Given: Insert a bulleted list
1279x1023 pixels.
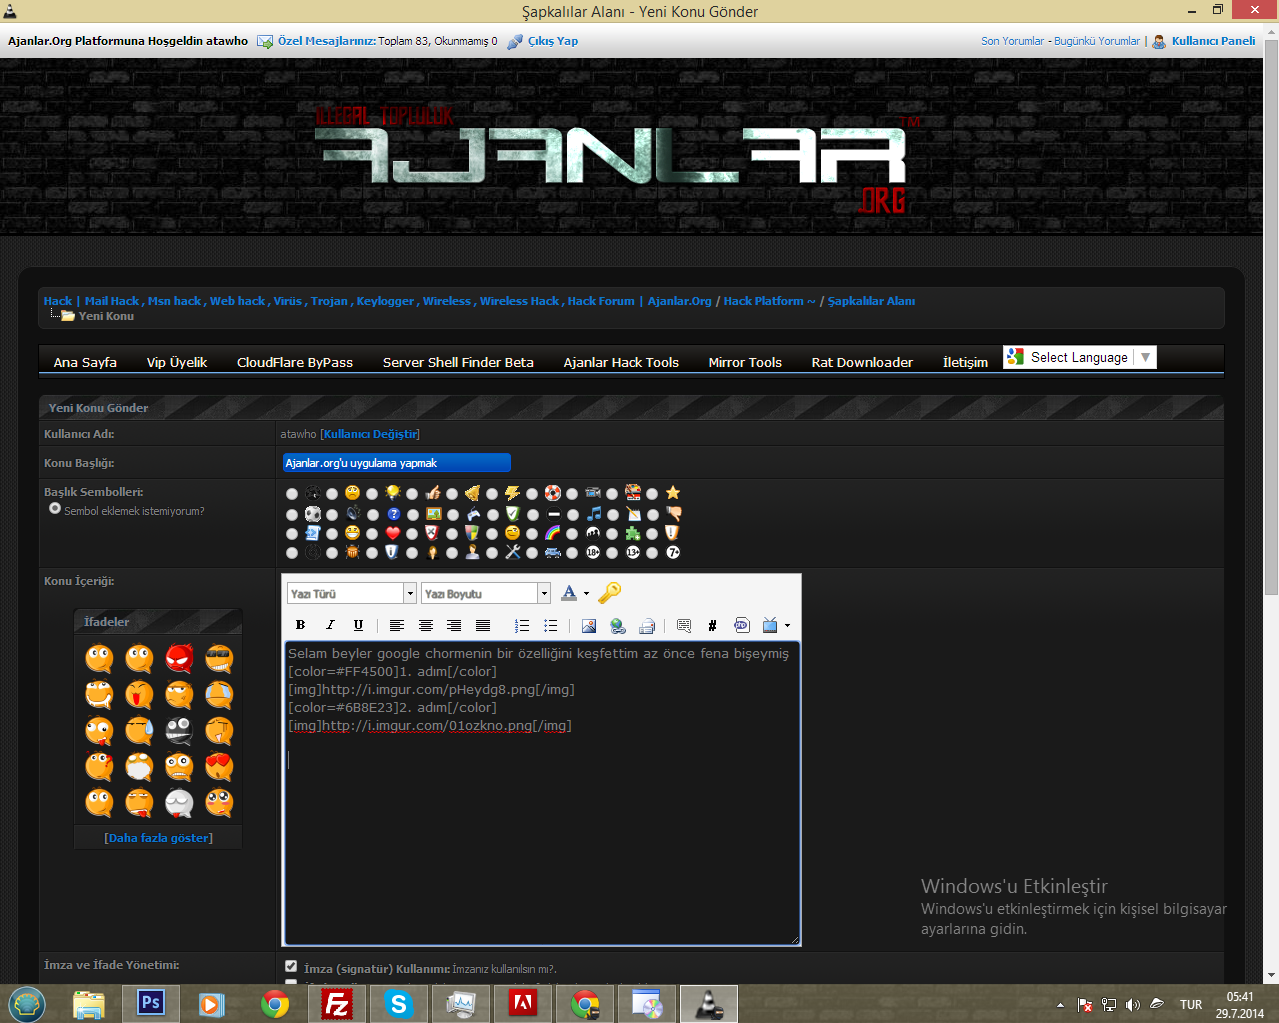Looking at the screenshot, I should point(550,625).
